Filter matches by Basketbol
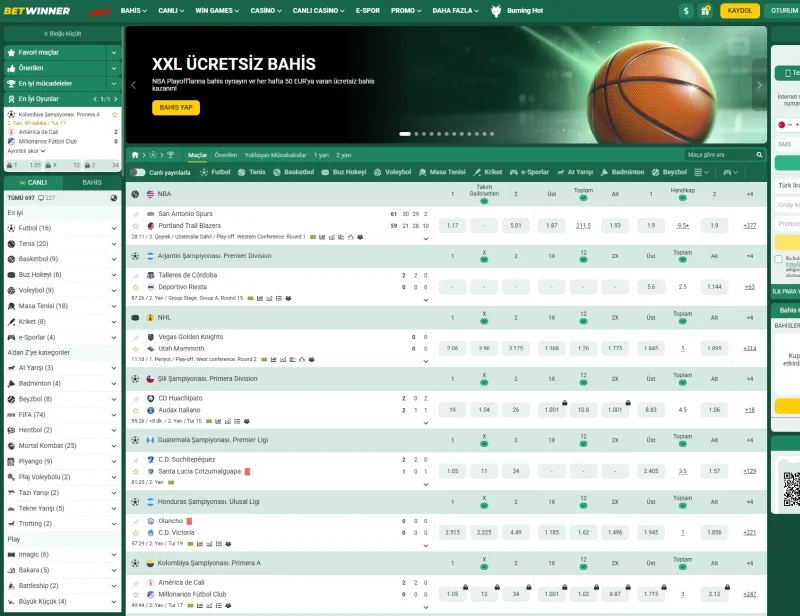Image resolution: width=800 pixels, height=616 pixels. coord(293,173)
